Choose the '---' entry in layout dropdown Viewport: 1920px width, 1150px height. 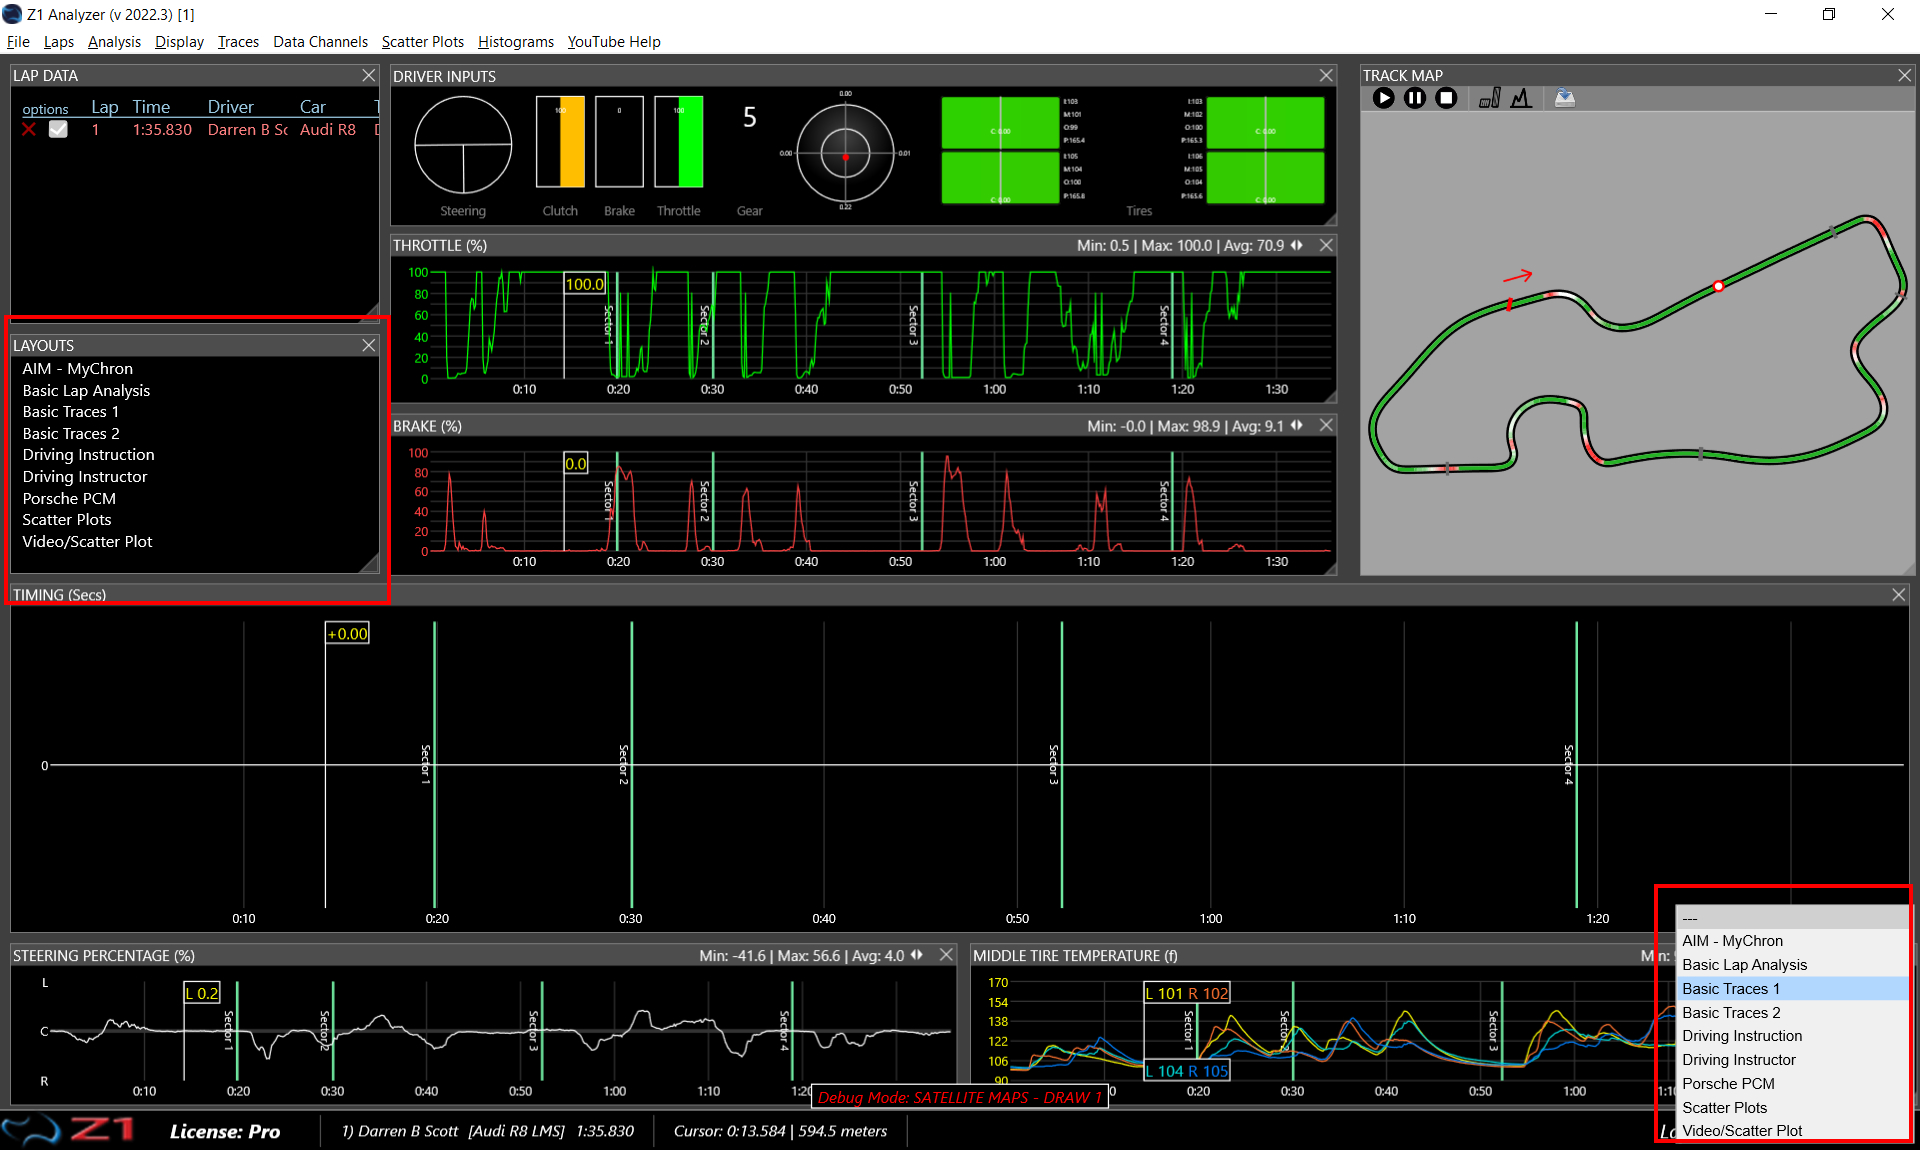[x=1793, y=918]
